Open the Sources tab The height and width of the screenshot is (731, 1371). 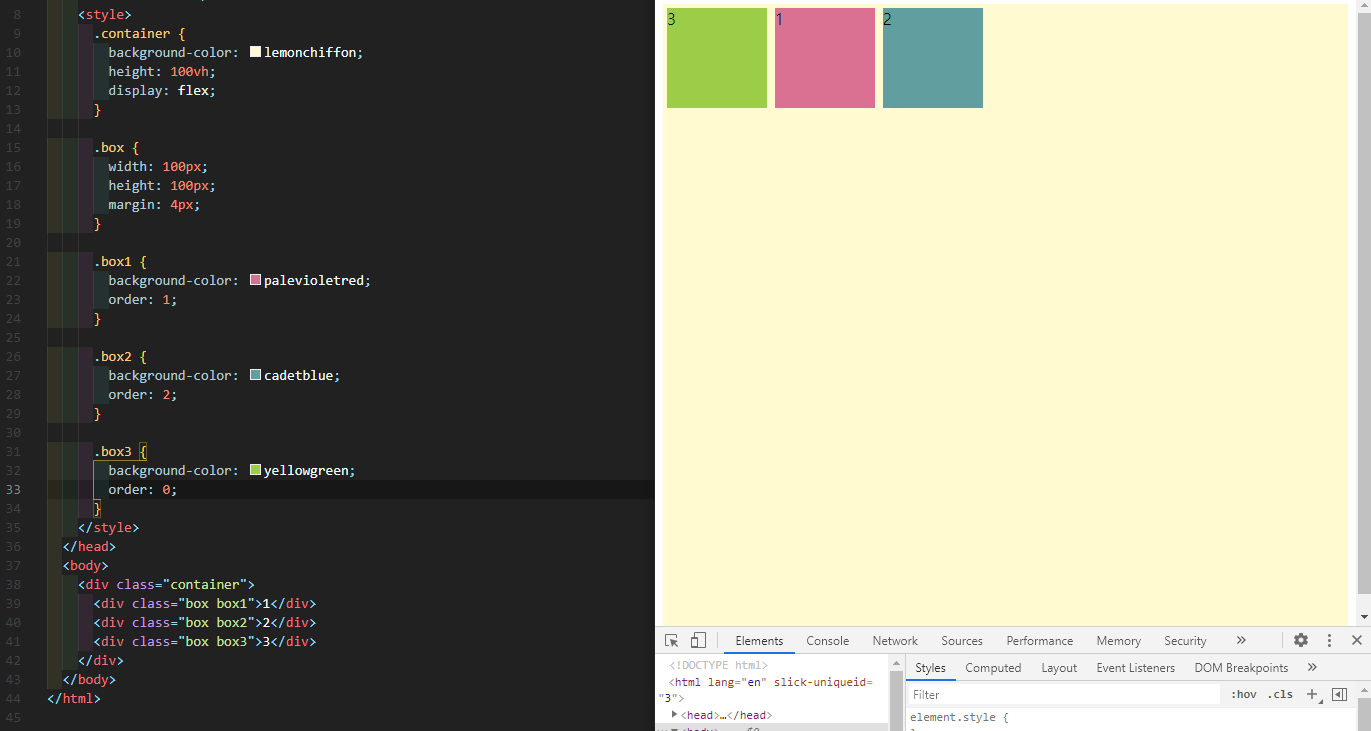point(962,641)
